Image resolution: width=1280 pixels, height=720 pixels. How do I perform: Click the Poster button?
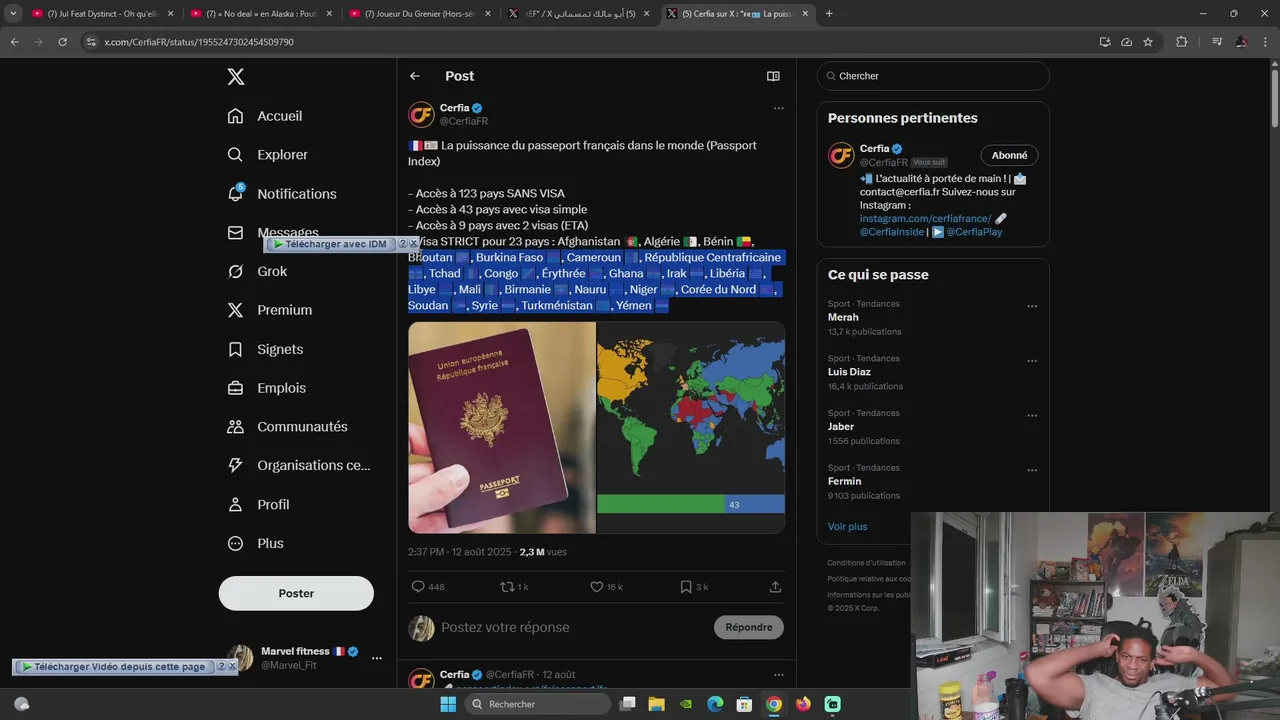pos(296,593)
